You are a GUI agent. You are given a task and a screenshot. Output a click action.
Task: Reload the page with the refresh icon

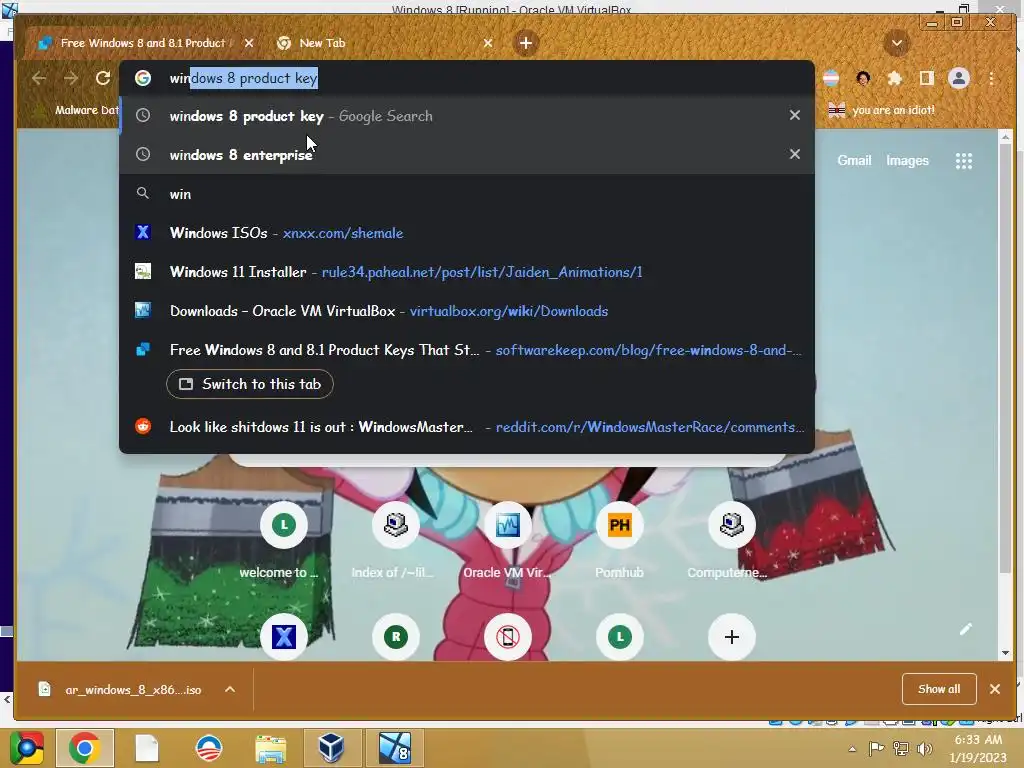tap(103, 78)
